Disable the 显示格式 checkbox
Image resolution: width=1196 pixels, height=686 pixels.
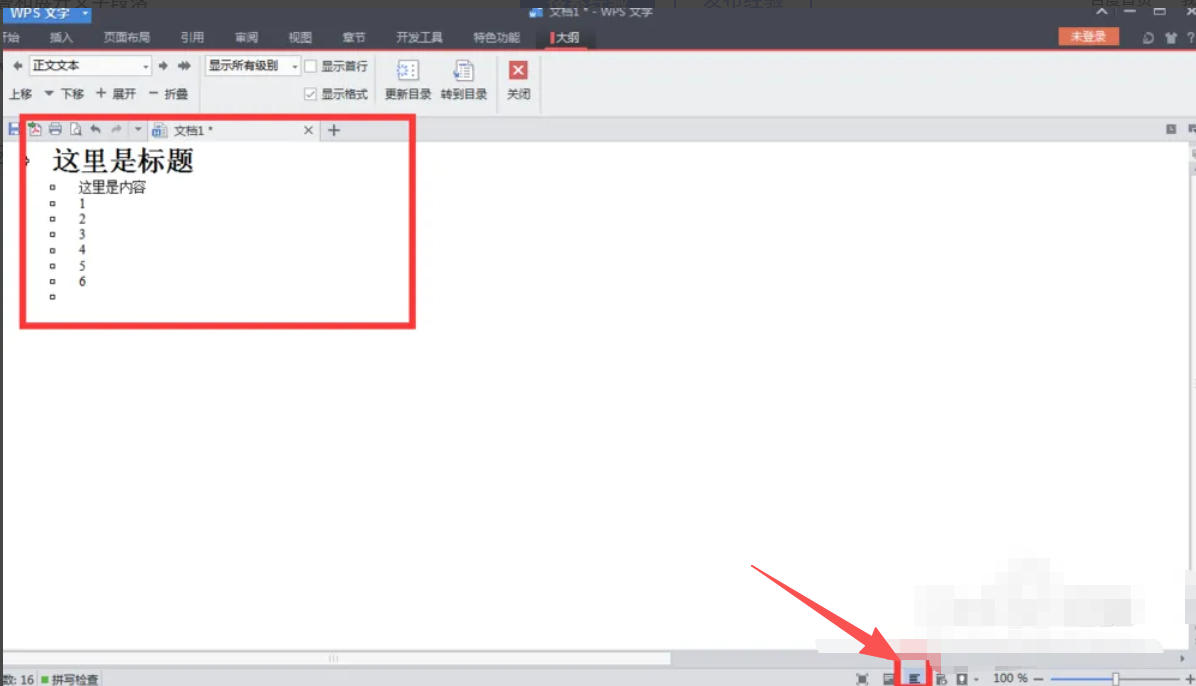(x=311, y=92)
